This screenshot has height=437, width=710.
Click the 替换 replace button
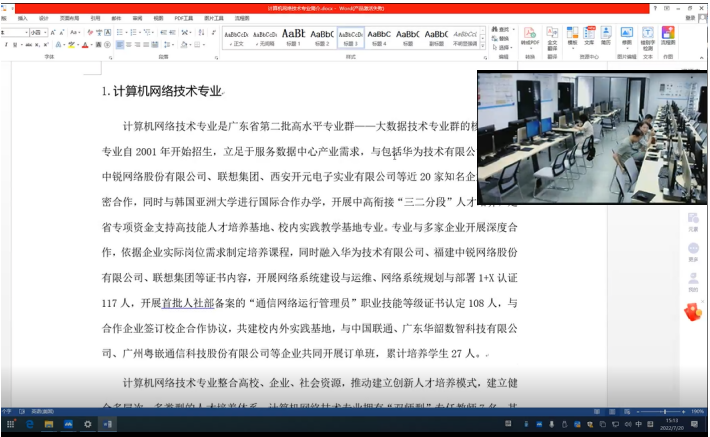click(502, 38)
